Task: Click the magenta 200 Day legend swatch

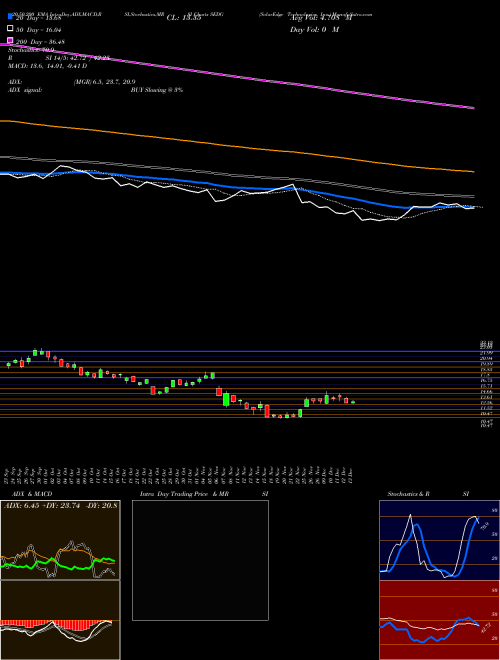Action: click(x=10, y=41)
